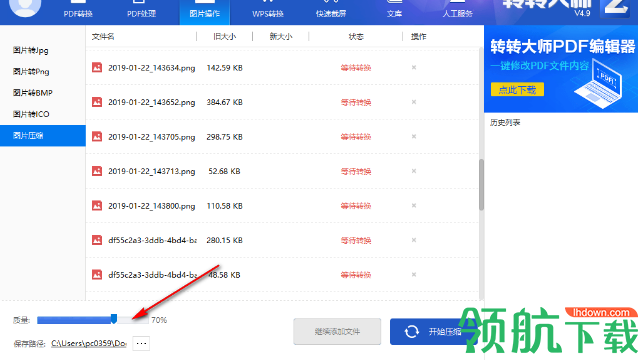Image resolution: width=638 pixels, height=360 pixels.
Task: Open the 转转大师PDF编辑器 banner
Action: click(x=561, y=69)
